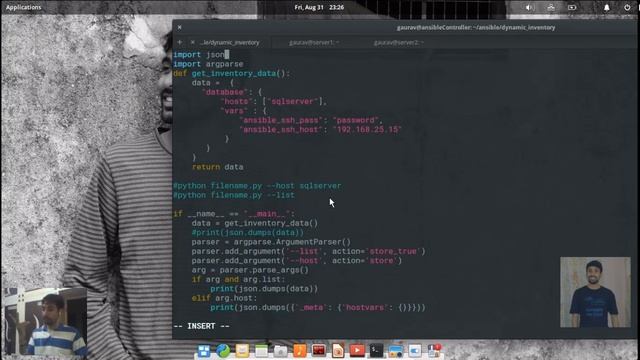This screenshot has height=360, width=640.
Task: Switch to the gaurav@server2 tab
Action: click(399, 42)
